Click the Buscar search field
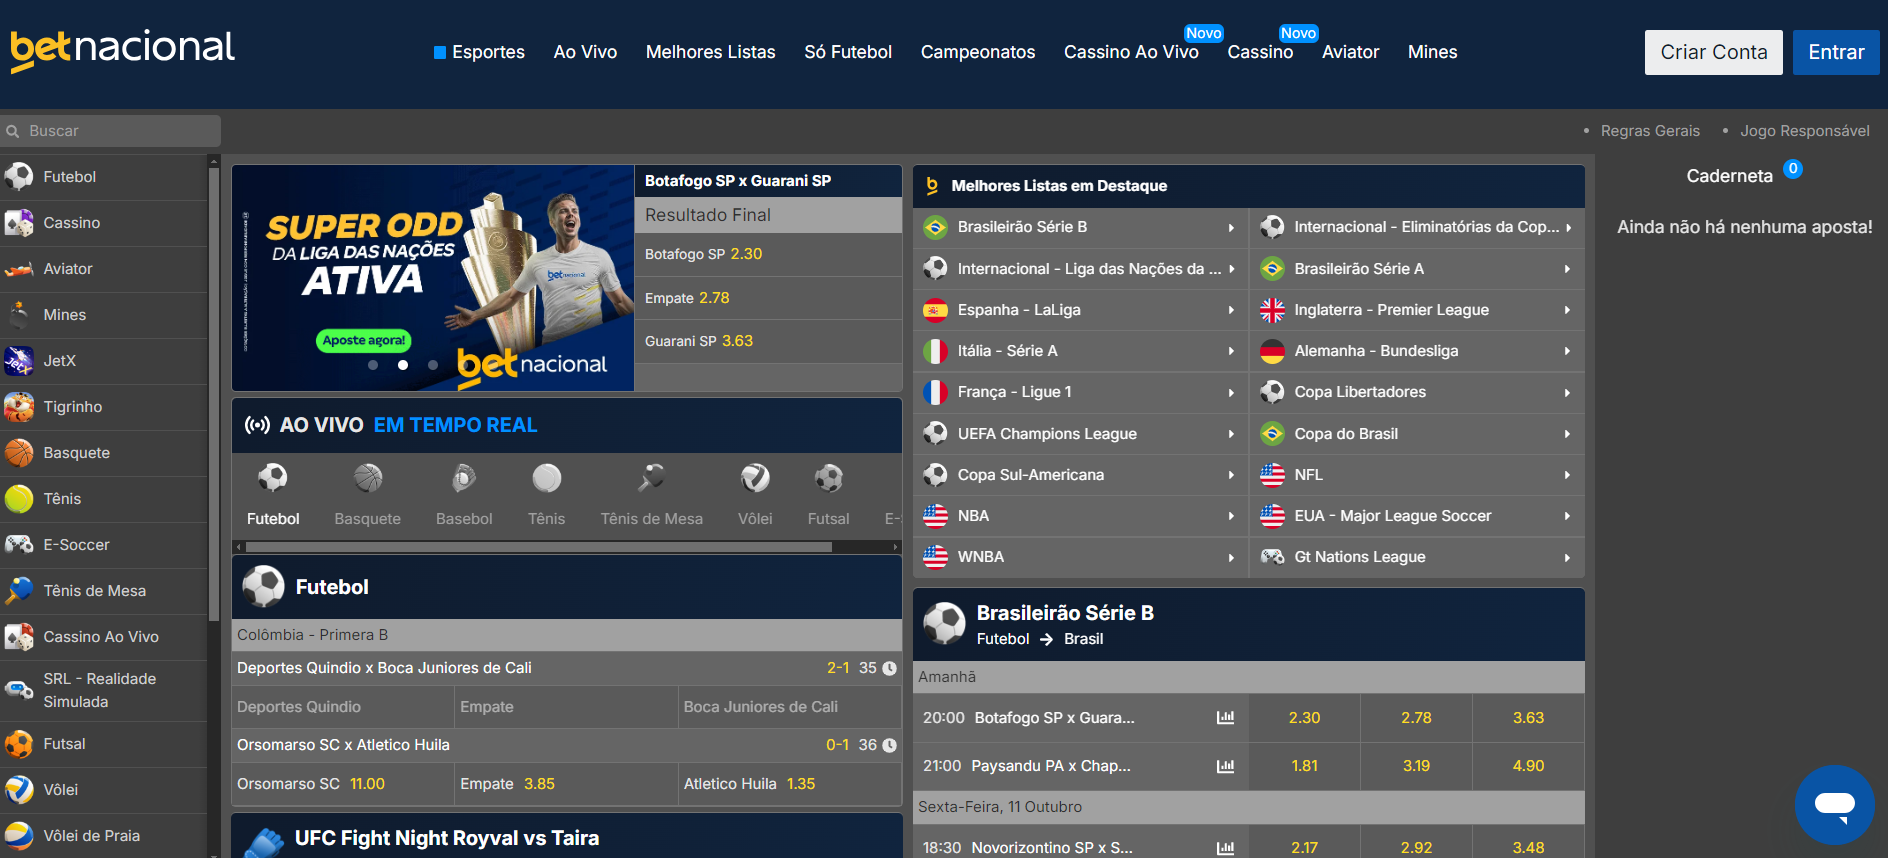 [x=110, y=131]
